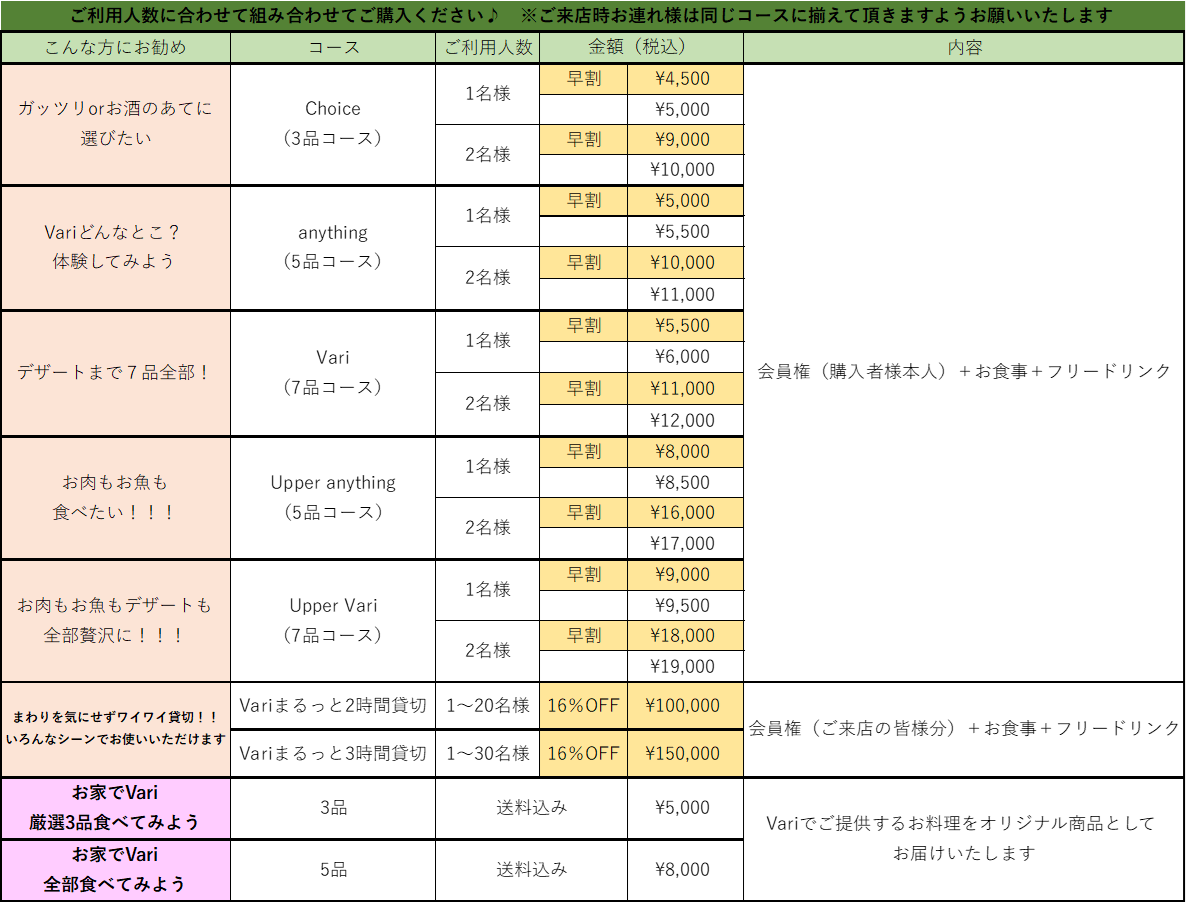Click the こんな方にお勧め header cell
The height and width of the screenshot is (903, 1186).
[116, 47]
